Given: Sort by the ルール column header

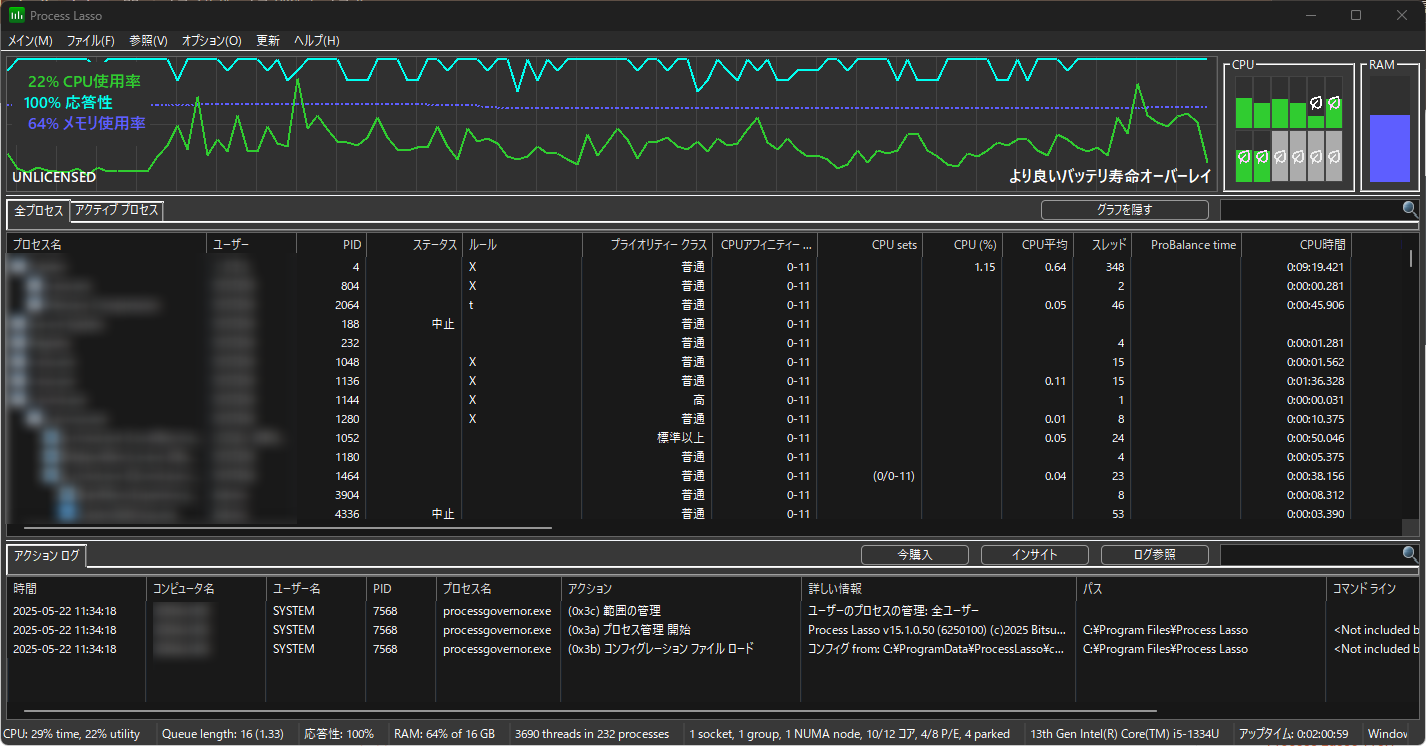Looking at the screenshot, I should tap(522, 244).
